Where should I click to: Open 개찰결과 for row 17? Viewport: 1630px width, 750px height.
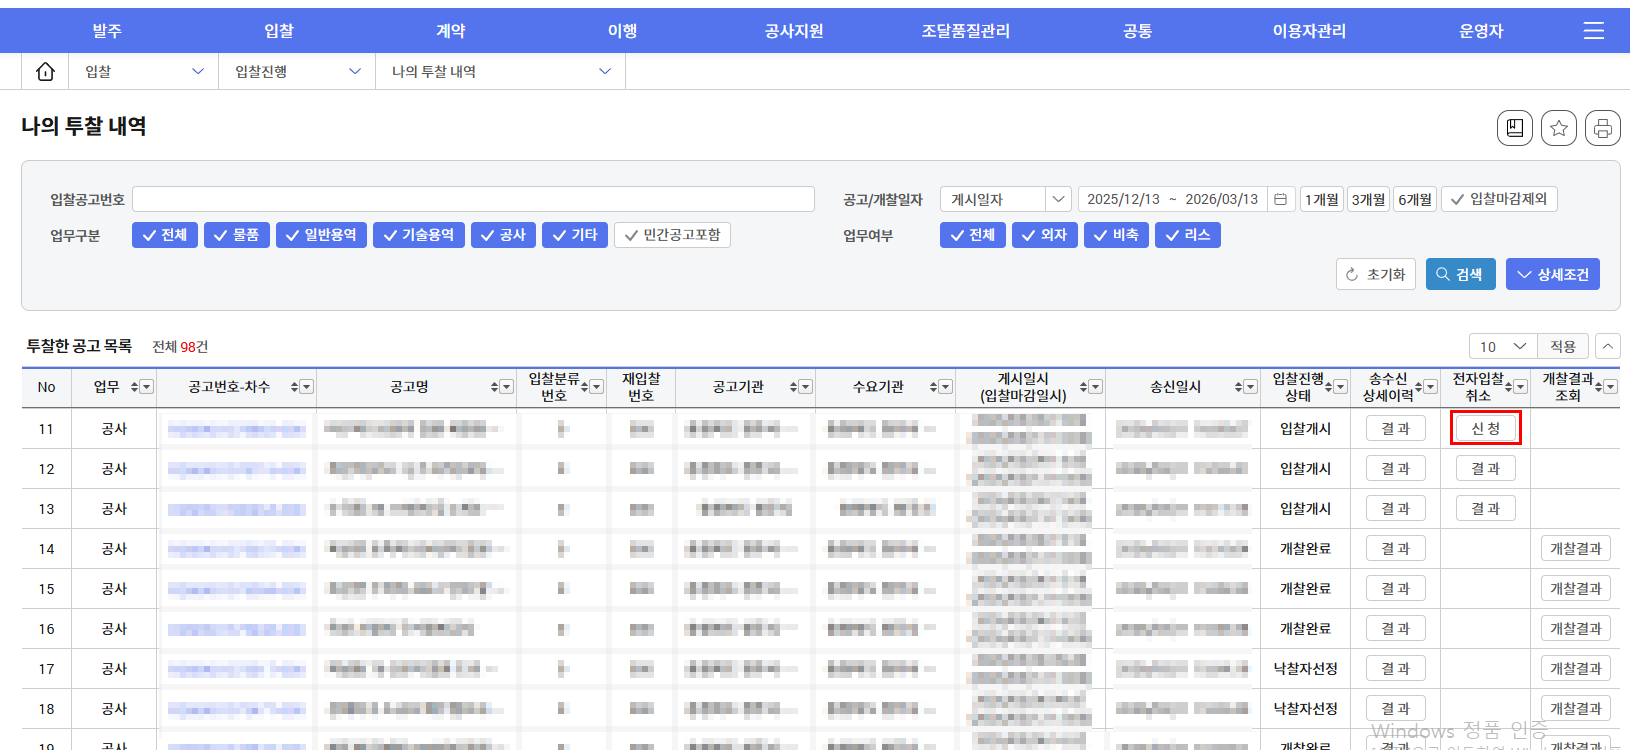coord(1576,668)
